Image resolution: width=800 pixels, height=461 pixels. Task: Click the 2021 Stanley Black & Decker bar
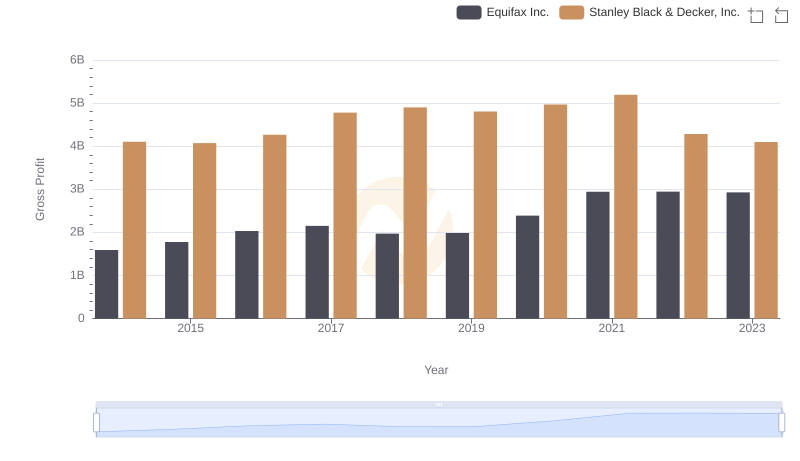(x=626, y=207)
